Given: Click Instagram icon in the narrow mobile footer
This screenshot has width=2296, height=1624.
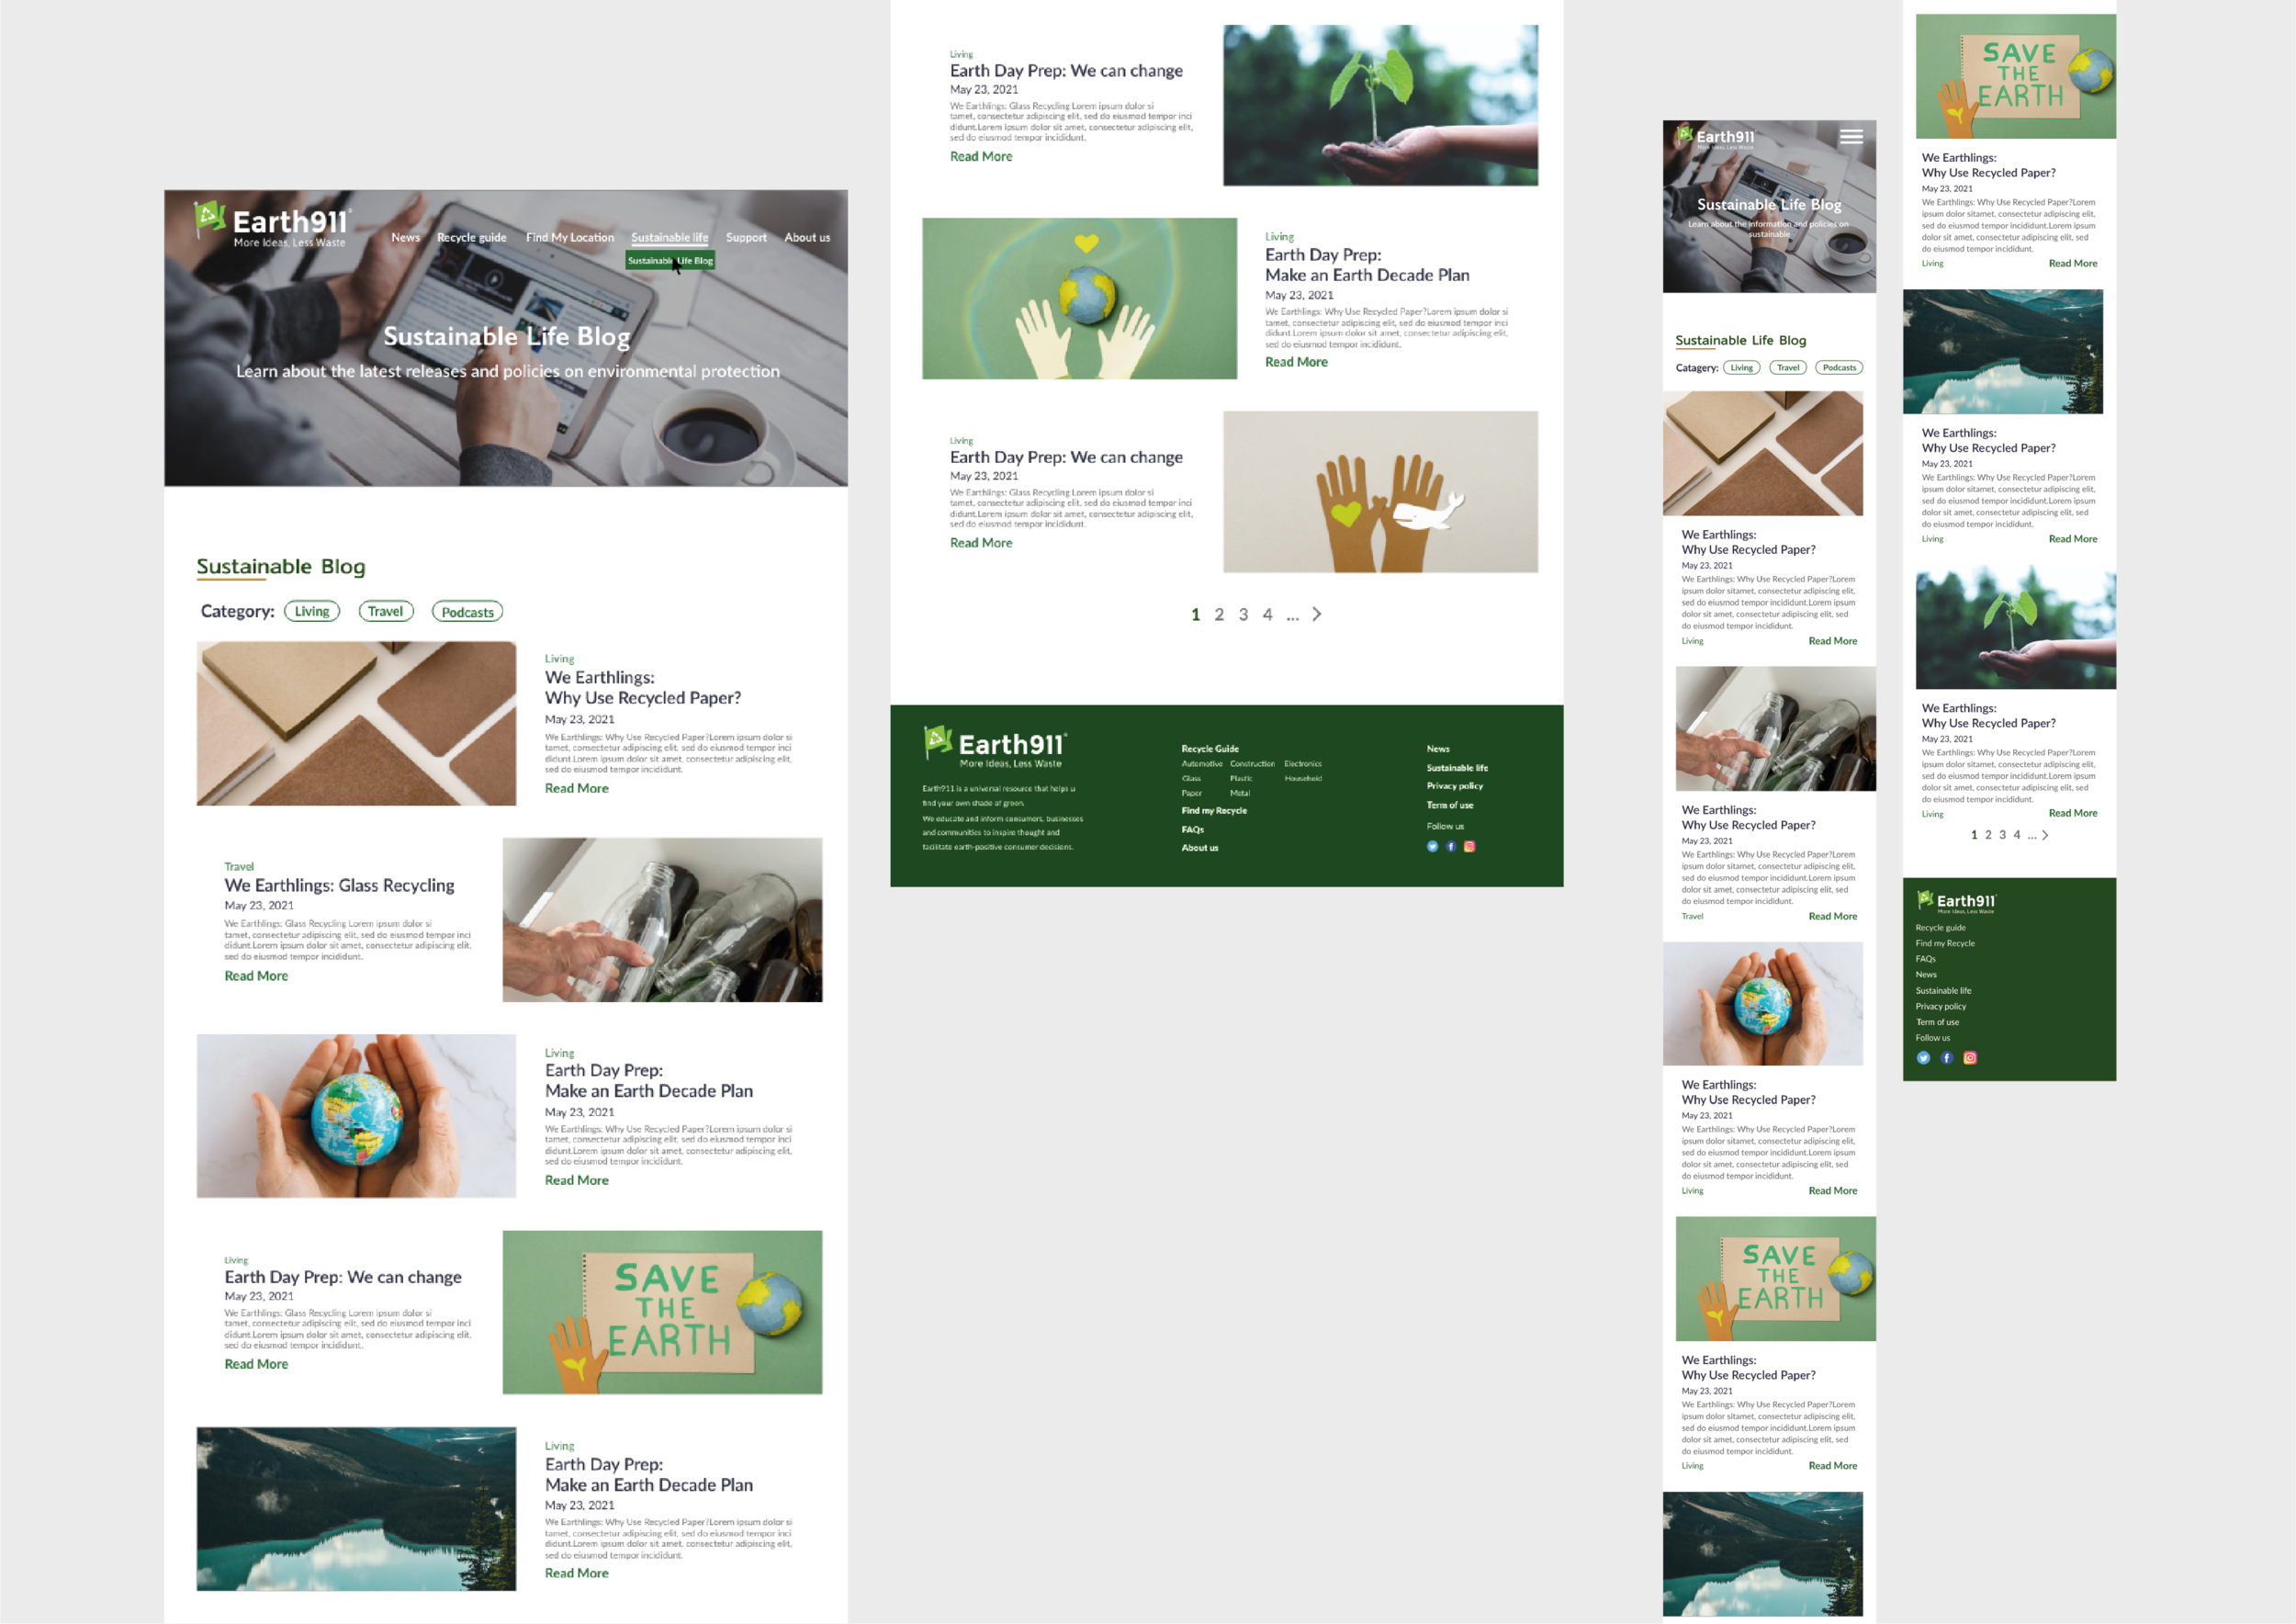Looking at the screenshot, I should (1969, 1058).
